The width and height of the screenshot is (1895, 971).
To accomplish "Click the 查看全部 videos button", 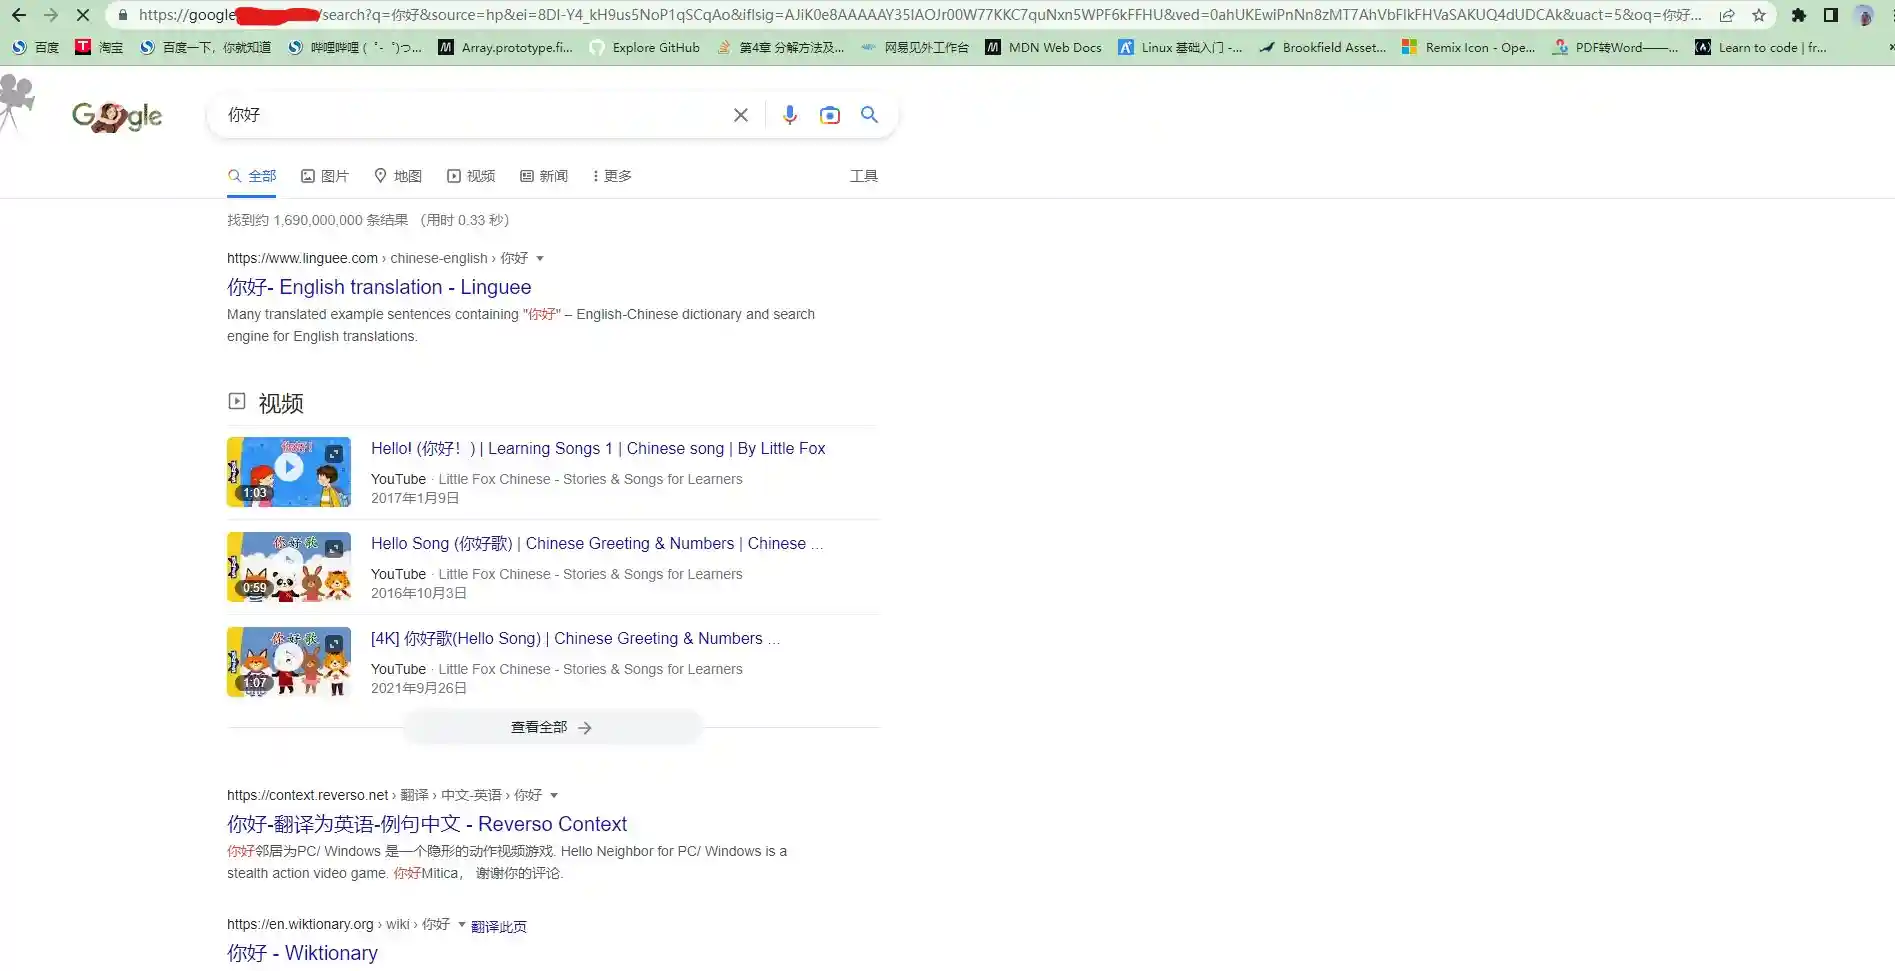I will tap(552, 727).
